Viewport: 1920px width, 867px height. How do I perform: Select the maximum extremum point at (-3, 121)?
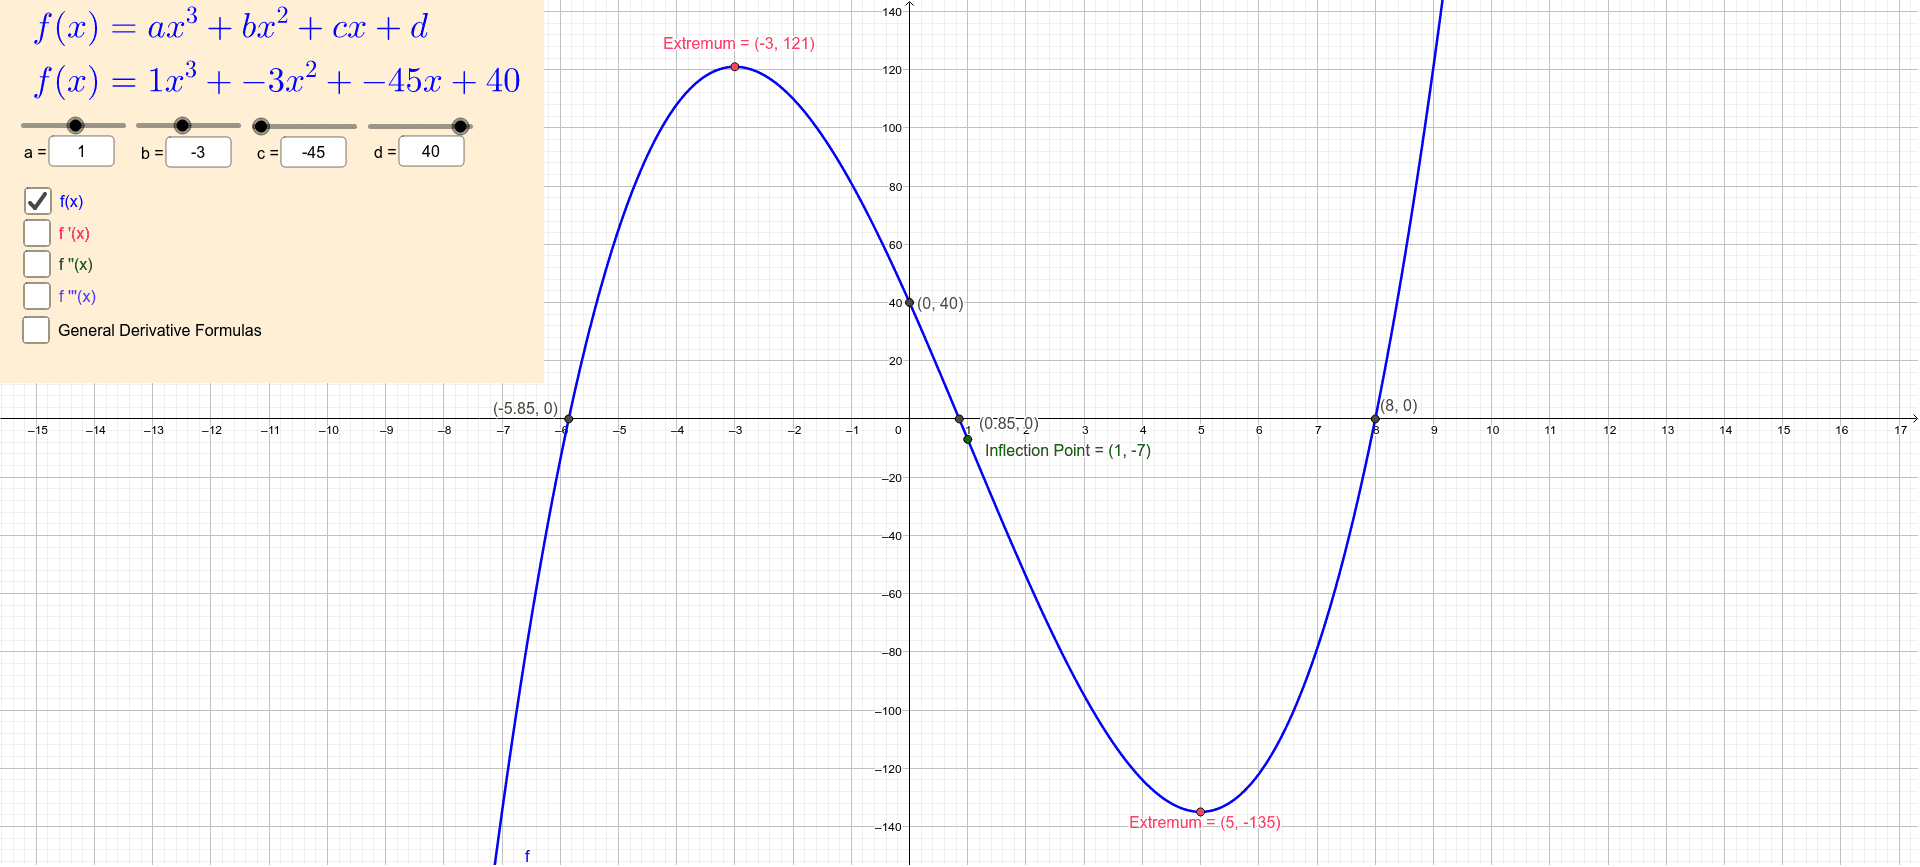click(x=735, y=67)
